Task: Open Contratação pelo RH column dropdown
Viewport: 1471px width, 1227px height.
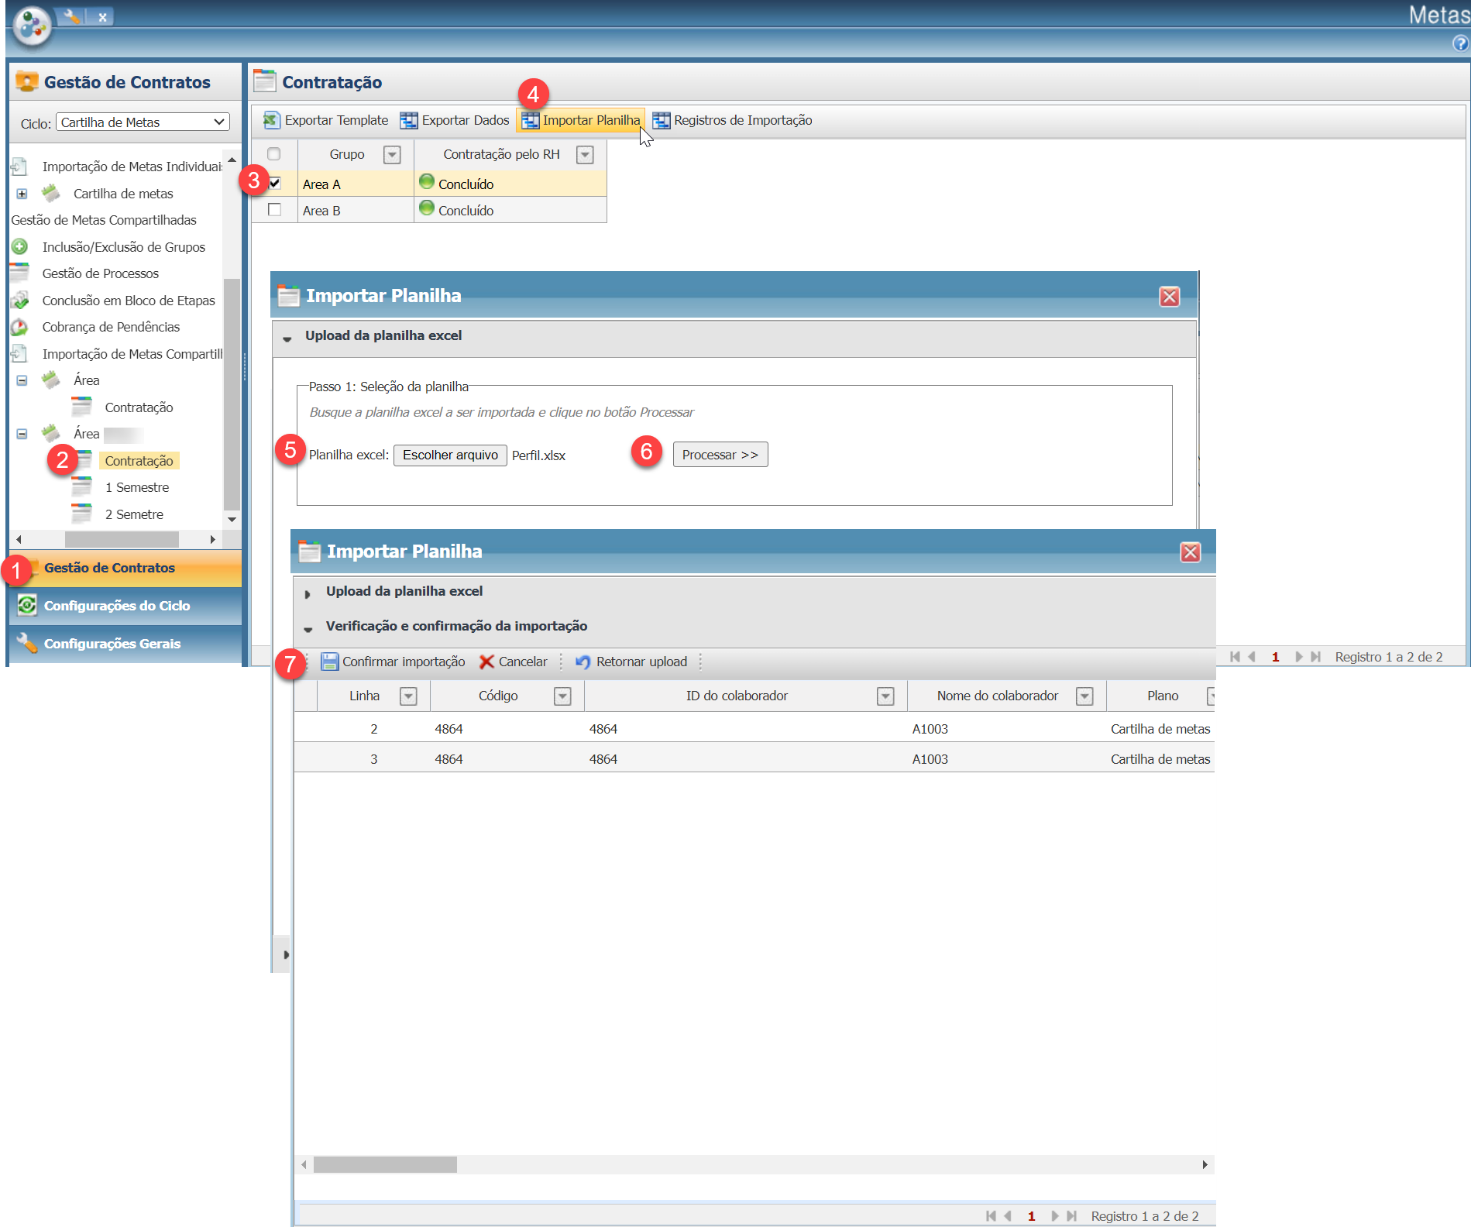Action: tap(585, 155)
